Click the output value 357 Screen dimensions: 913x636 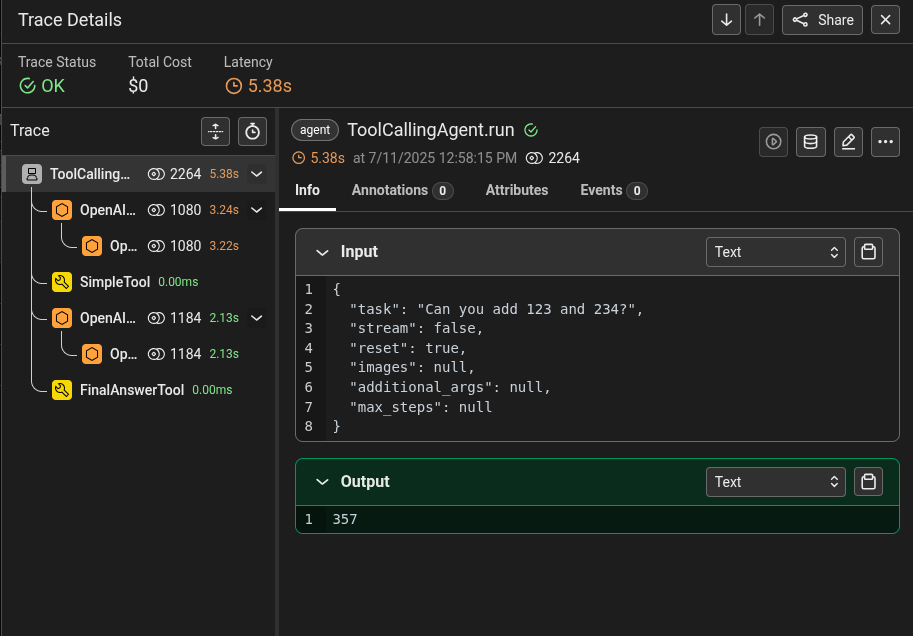(x=345, y=519)
